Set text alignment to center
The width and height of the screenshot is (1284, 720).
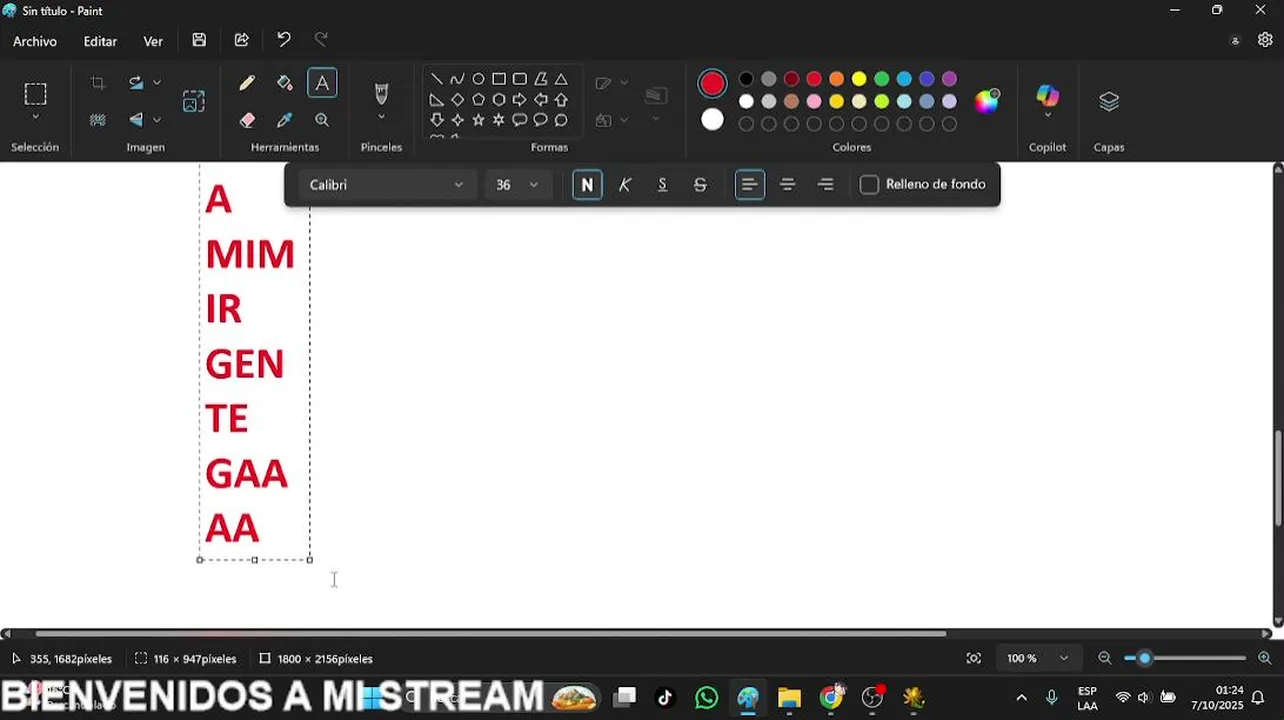pyautogui.click(x=788, y=185)
